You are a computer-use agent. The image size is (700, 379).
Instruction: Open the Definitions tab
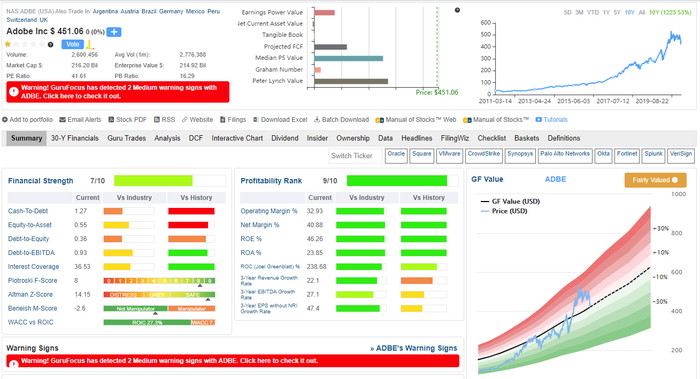564,138
